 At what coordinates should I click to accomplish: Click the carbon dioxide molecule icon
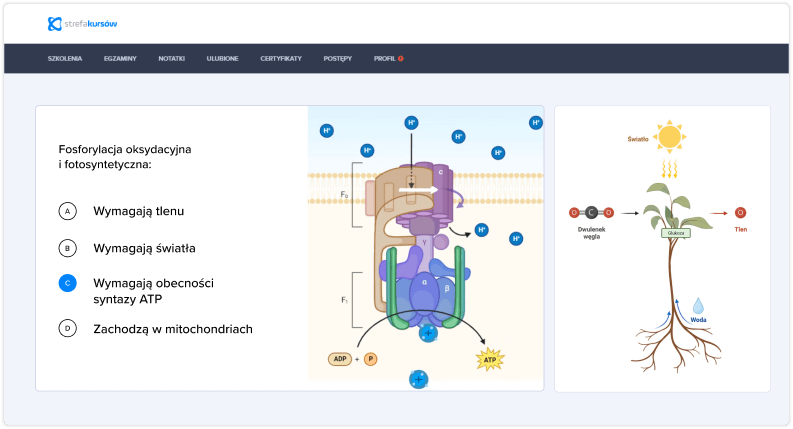click(x=592, y=212)
